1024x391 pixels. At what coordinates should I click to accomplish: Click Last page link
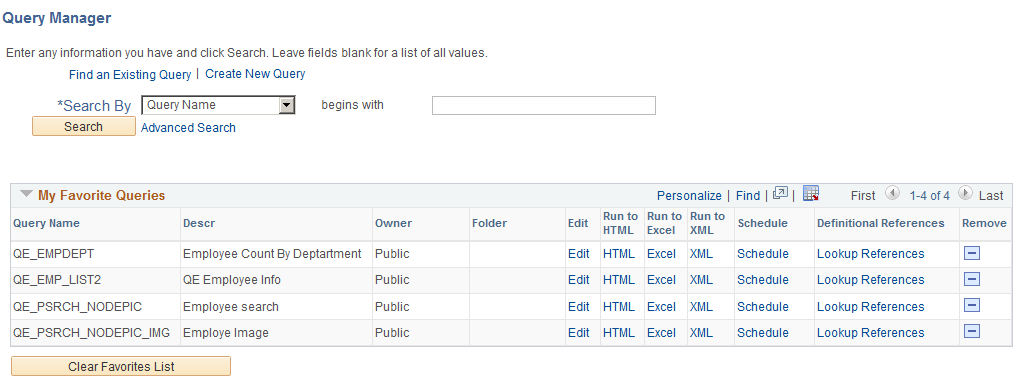point(991,195)
